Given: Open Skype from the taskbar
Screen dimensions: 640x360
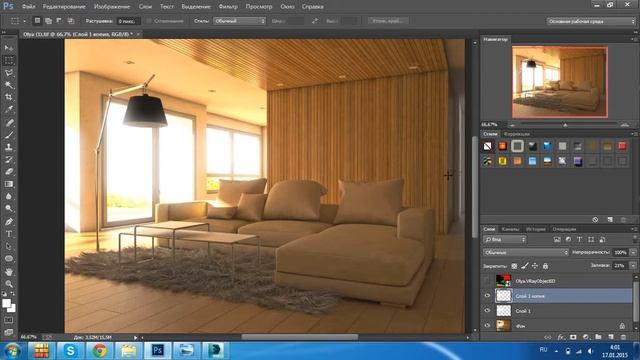Looking at the screenshot, I should pyautogui.click(x=70, y=351).
